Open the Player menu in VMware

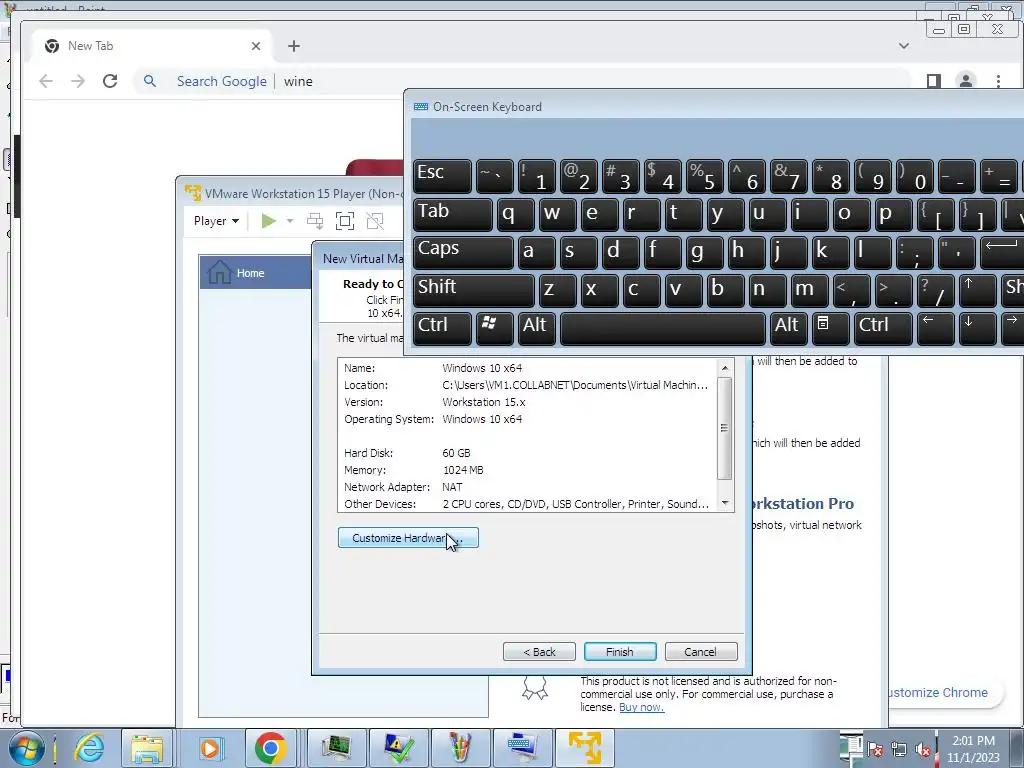point(216,221)
